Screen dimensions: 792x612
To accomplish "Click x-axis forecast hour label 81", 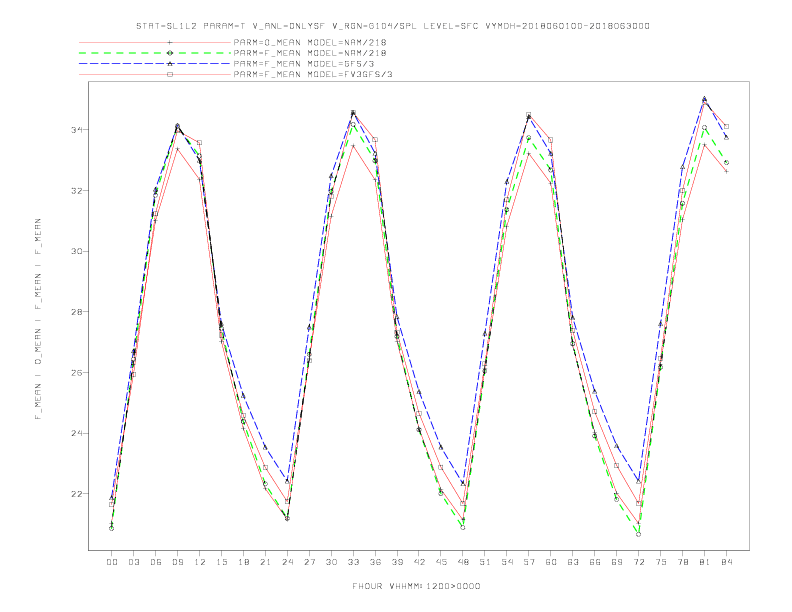I will pyautogui.click(x=705, y=562).
